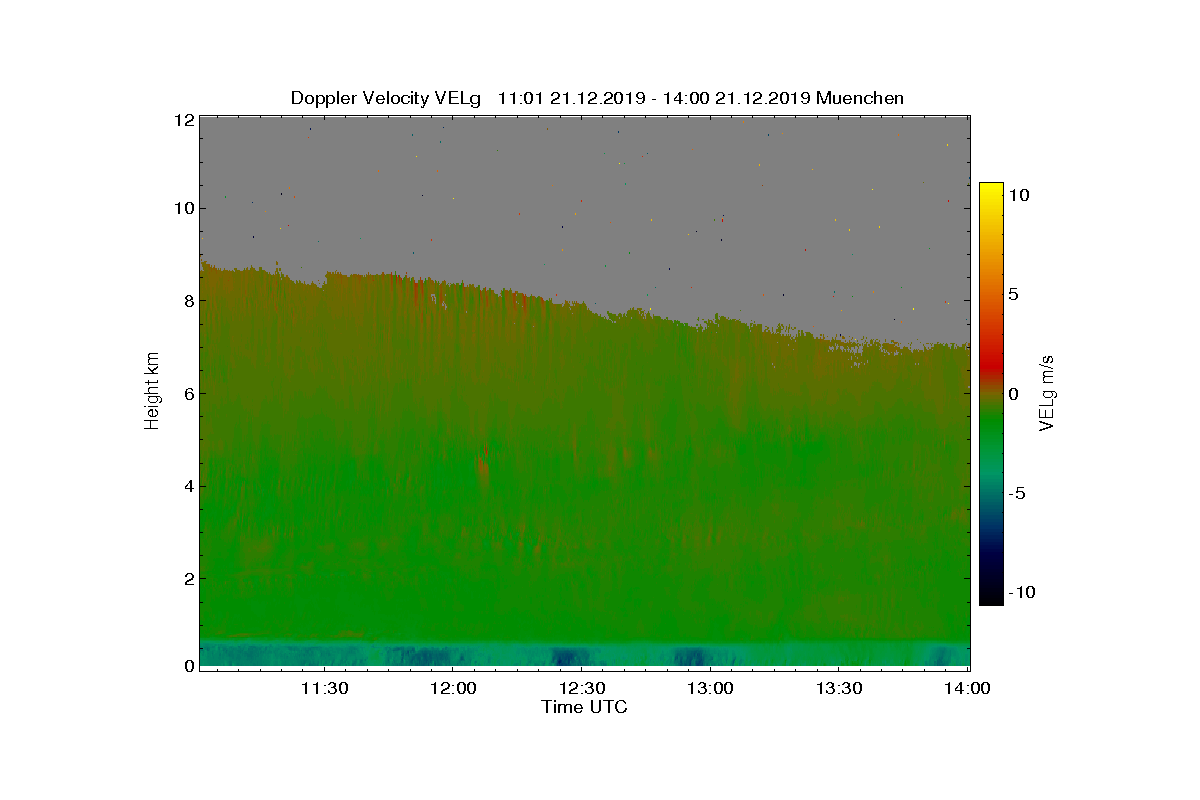This screenshot has height=800, width=1200.
Task: Click the colorbar value 5 label
Action: (1013, 294)
